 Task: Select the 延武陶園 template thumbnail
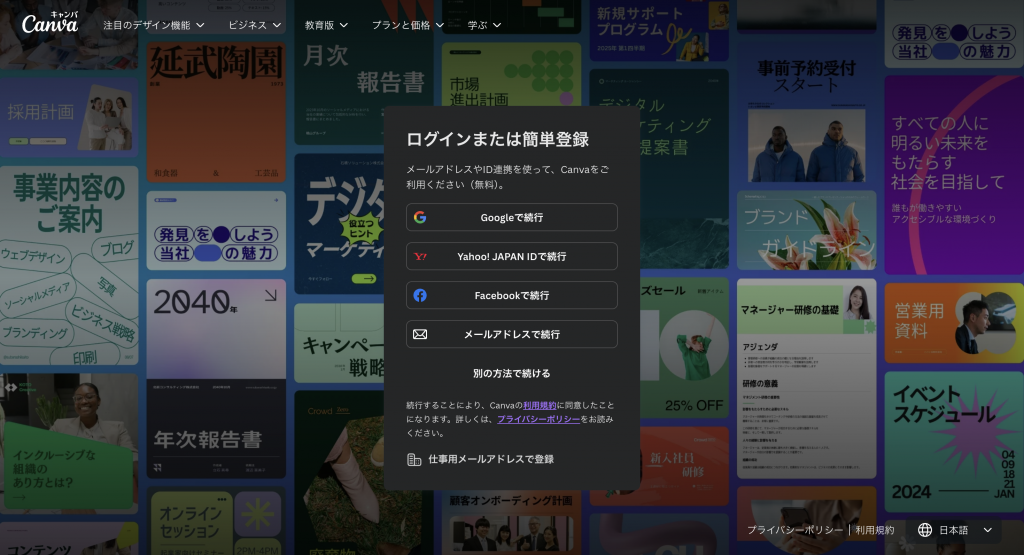tap(216, 112)
